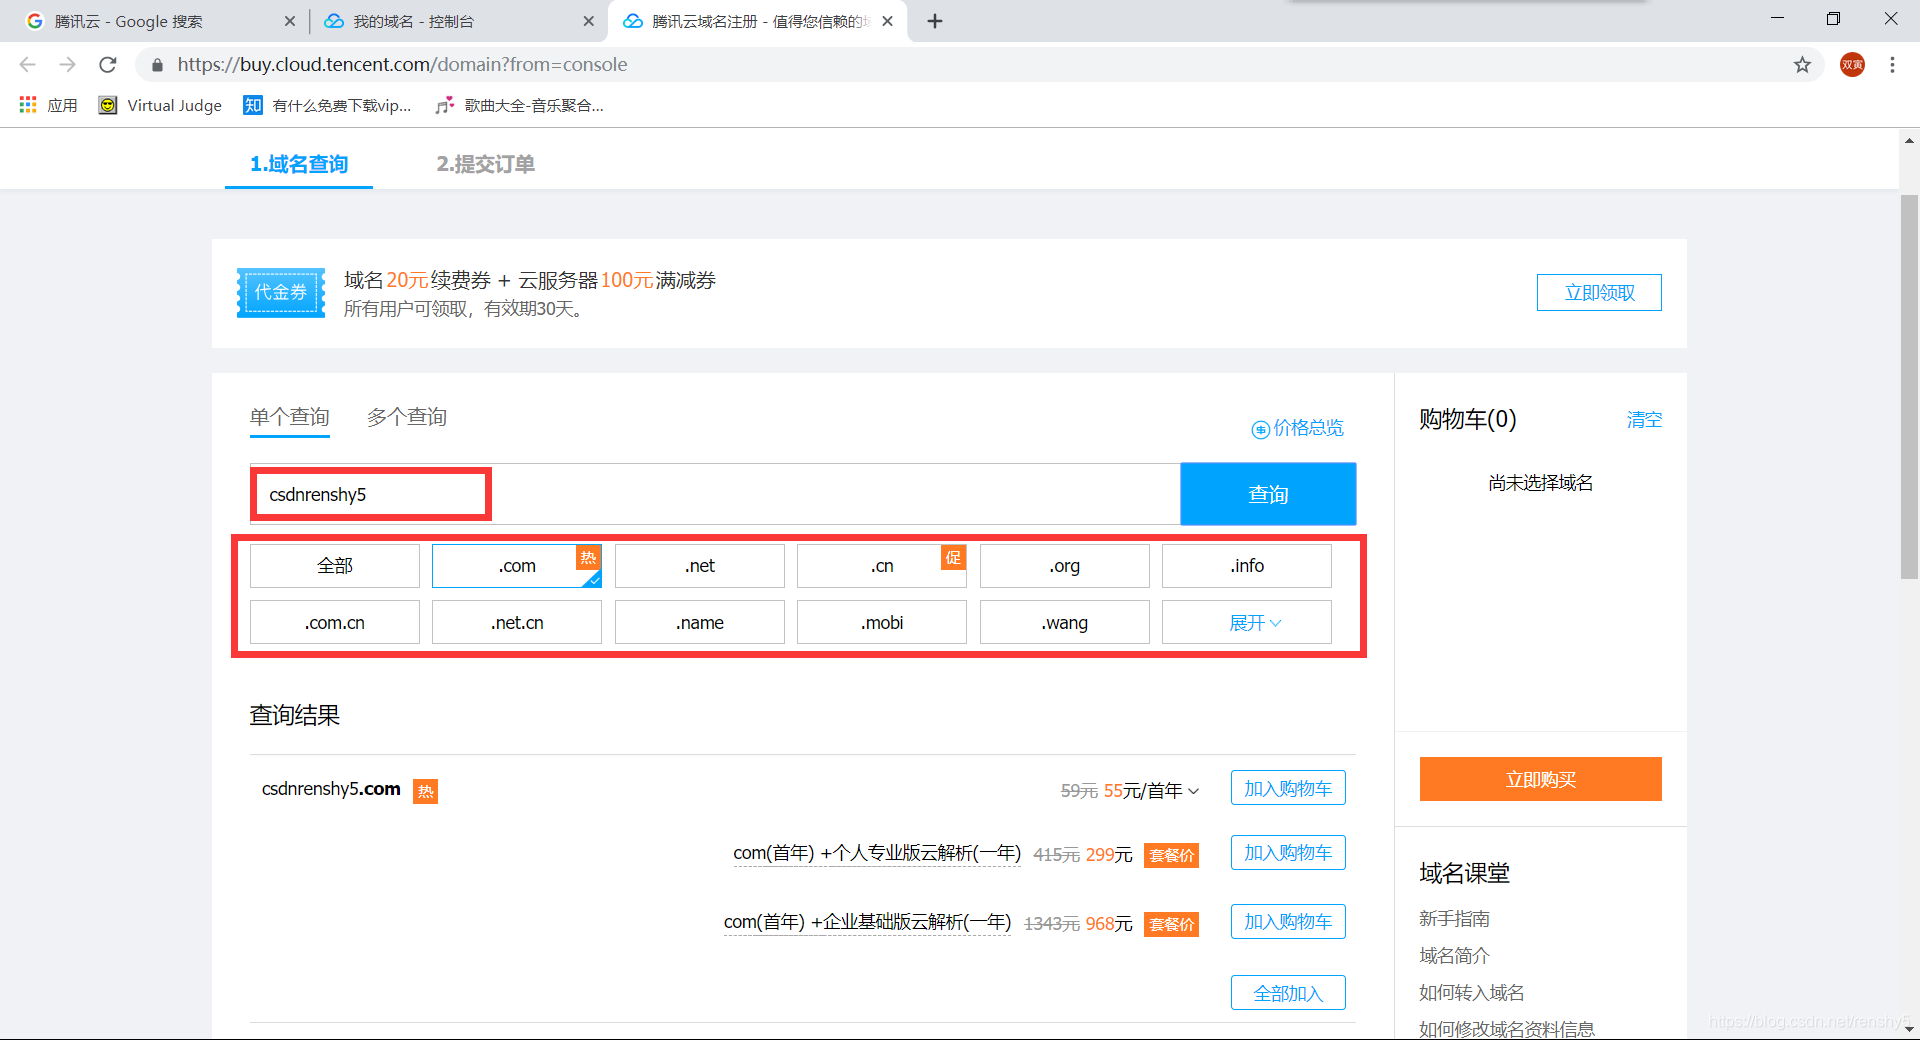Image resolution: width=1920 pixels, height=1040 pixels.
Task: Toggle the .mobi suffix filter
Action: (882, 622)
